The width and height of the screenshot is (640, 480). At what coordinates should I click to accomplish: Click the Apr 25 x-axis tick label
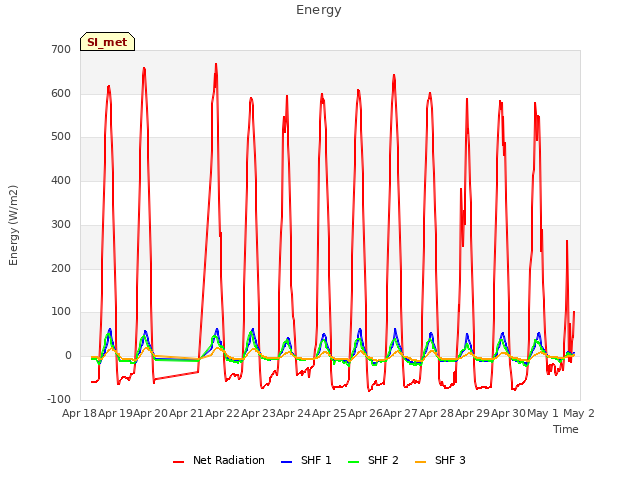coord(329,413)
